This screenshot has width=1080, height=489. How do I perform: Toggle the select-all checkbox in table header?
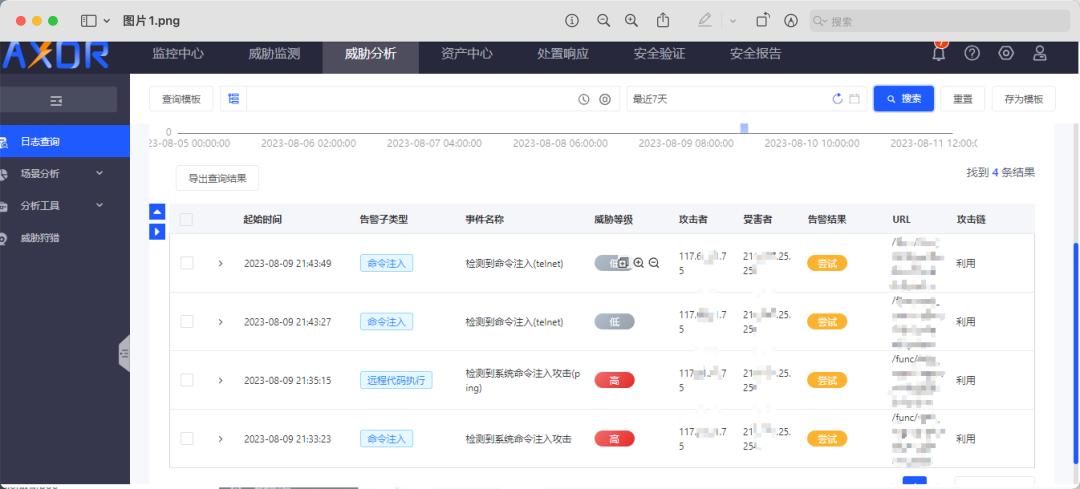pyautogui.click(x=186, y=220)
